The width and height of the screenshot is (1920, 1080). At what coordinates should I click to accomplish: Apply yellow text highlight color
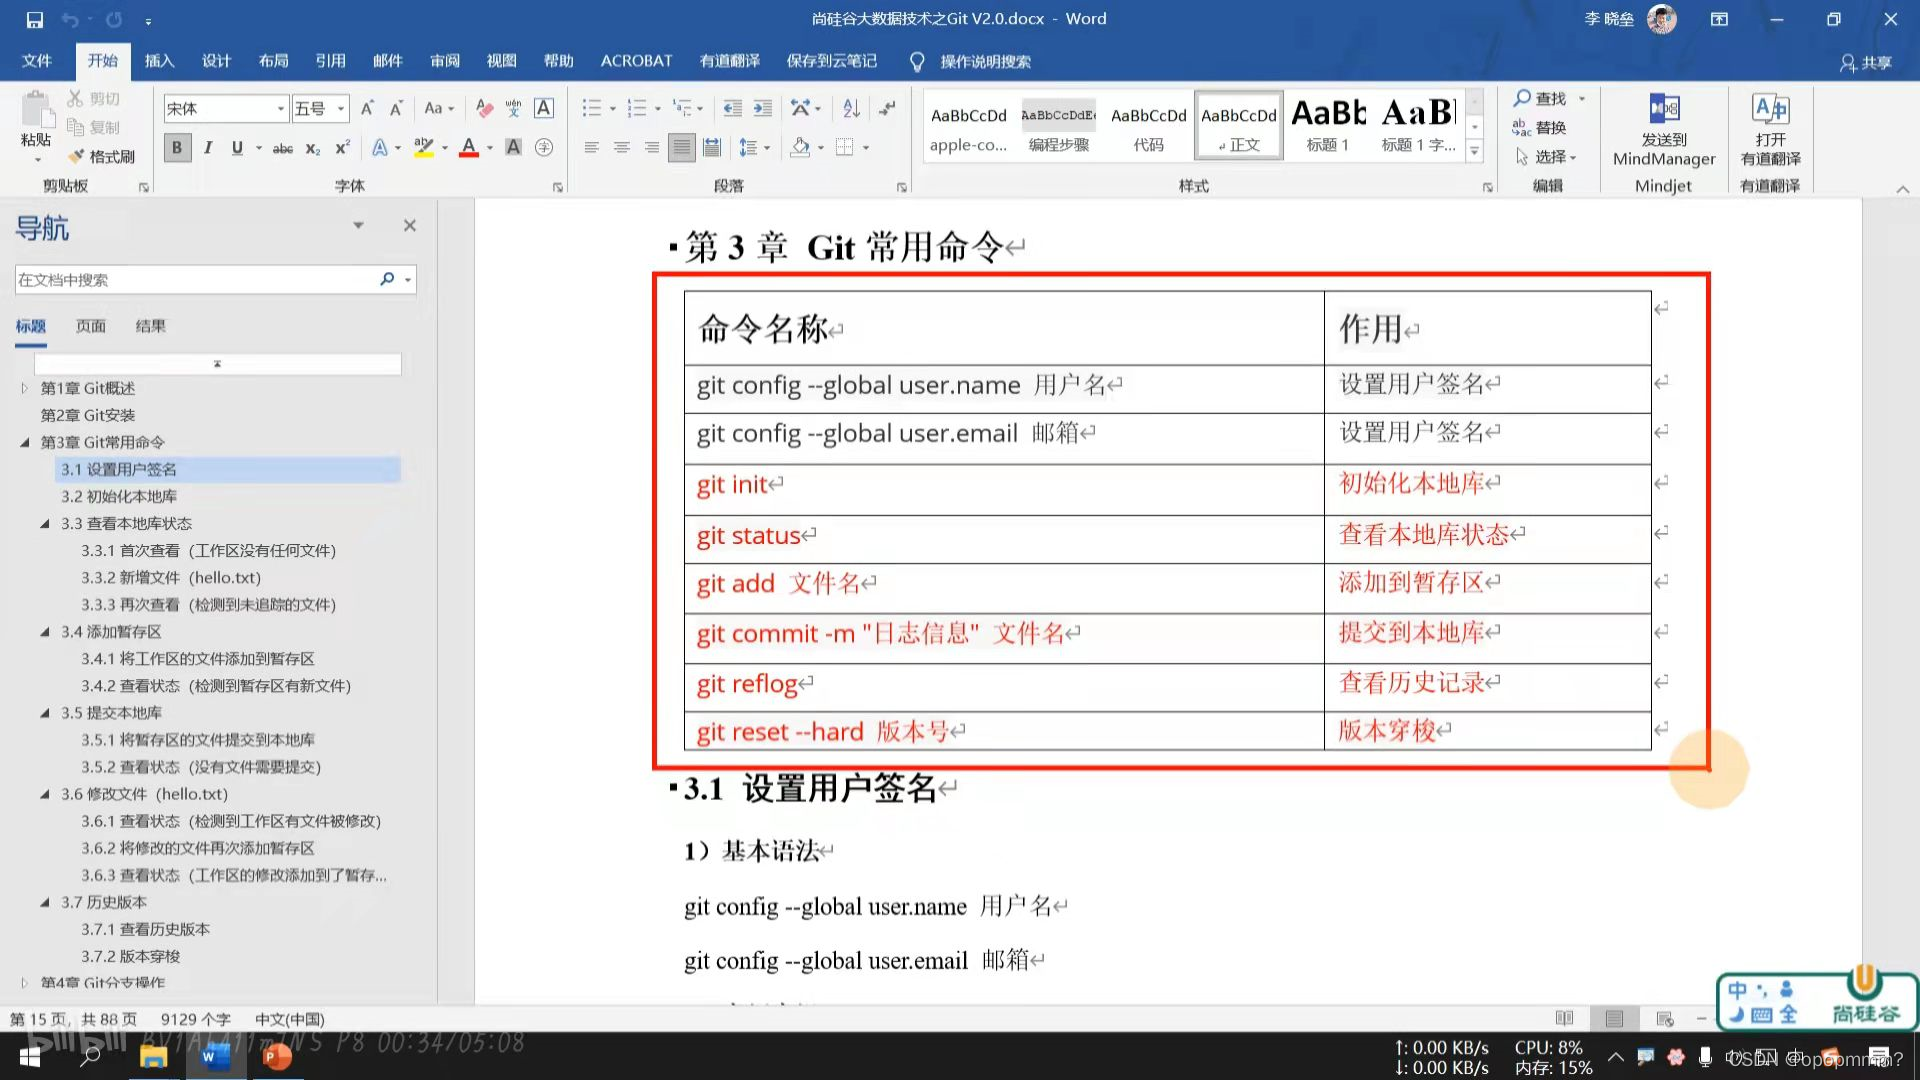424,148
